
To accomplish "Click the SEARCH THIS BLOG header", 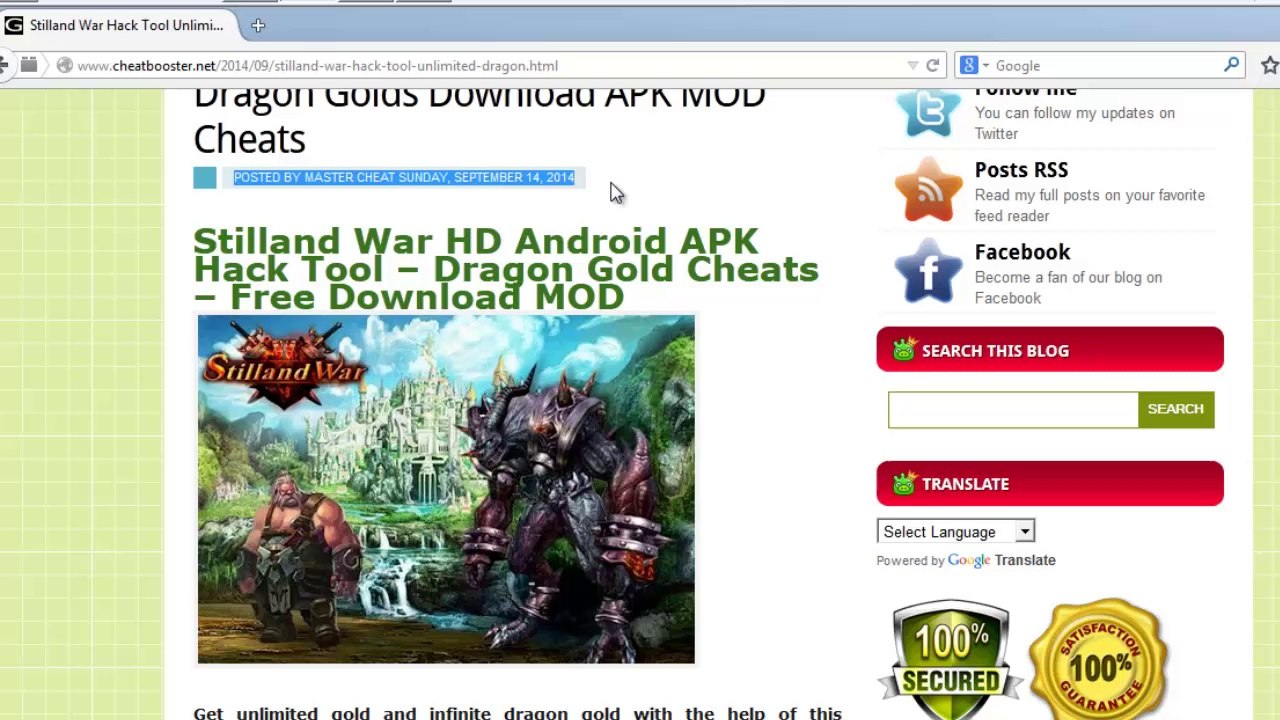I will pos(1050,350).
